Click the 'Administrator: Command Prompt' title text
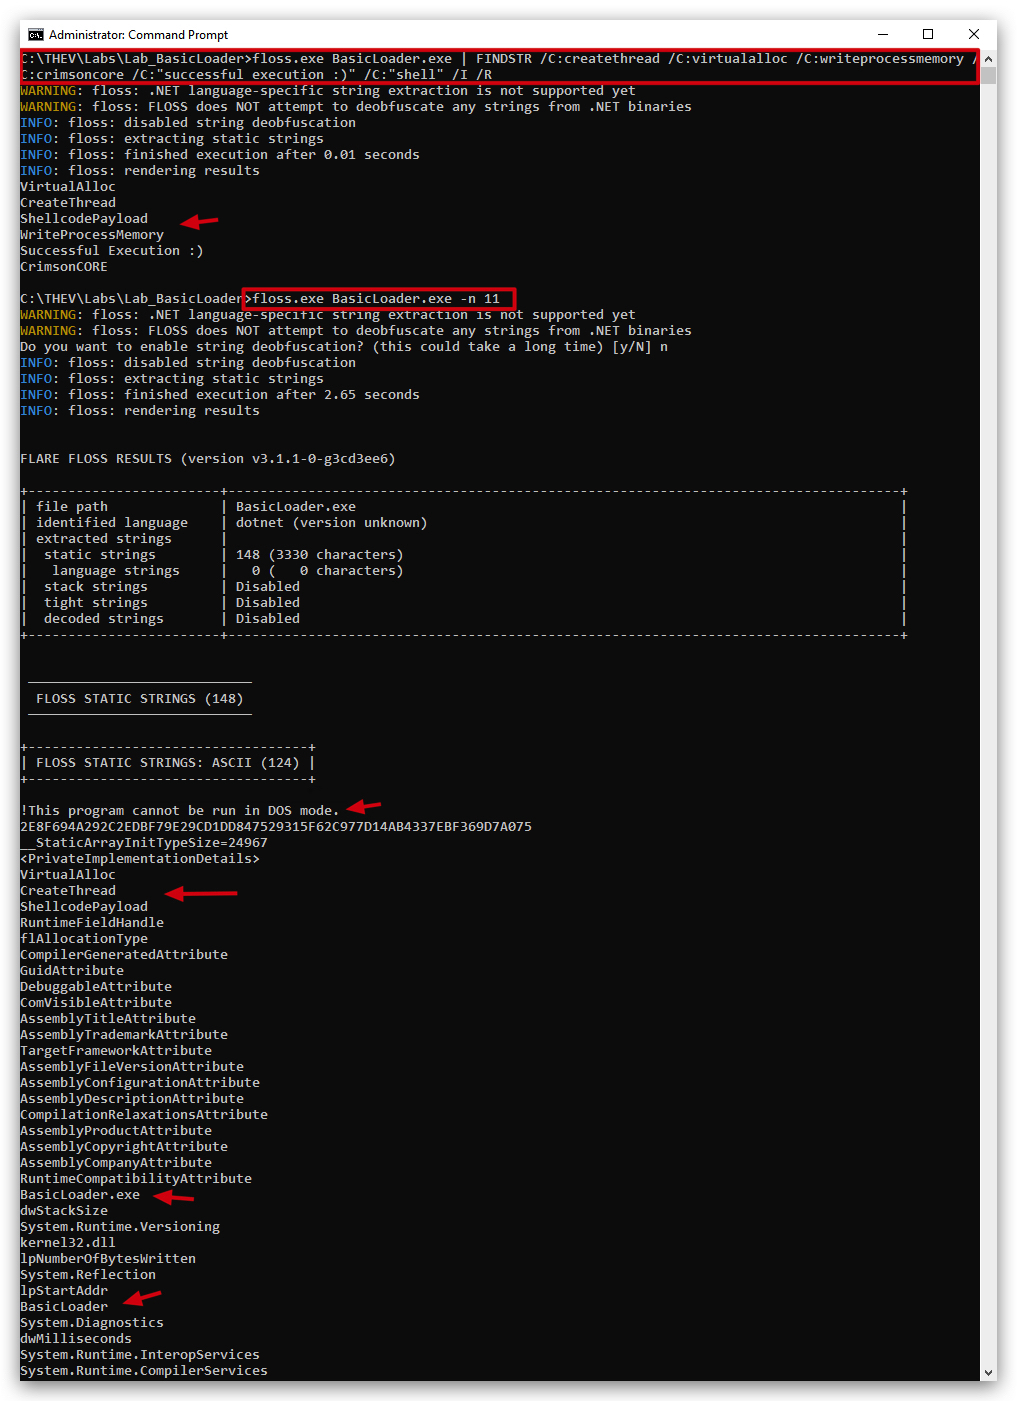This screenshot has height=1401, width=1017. coord(138,35)
